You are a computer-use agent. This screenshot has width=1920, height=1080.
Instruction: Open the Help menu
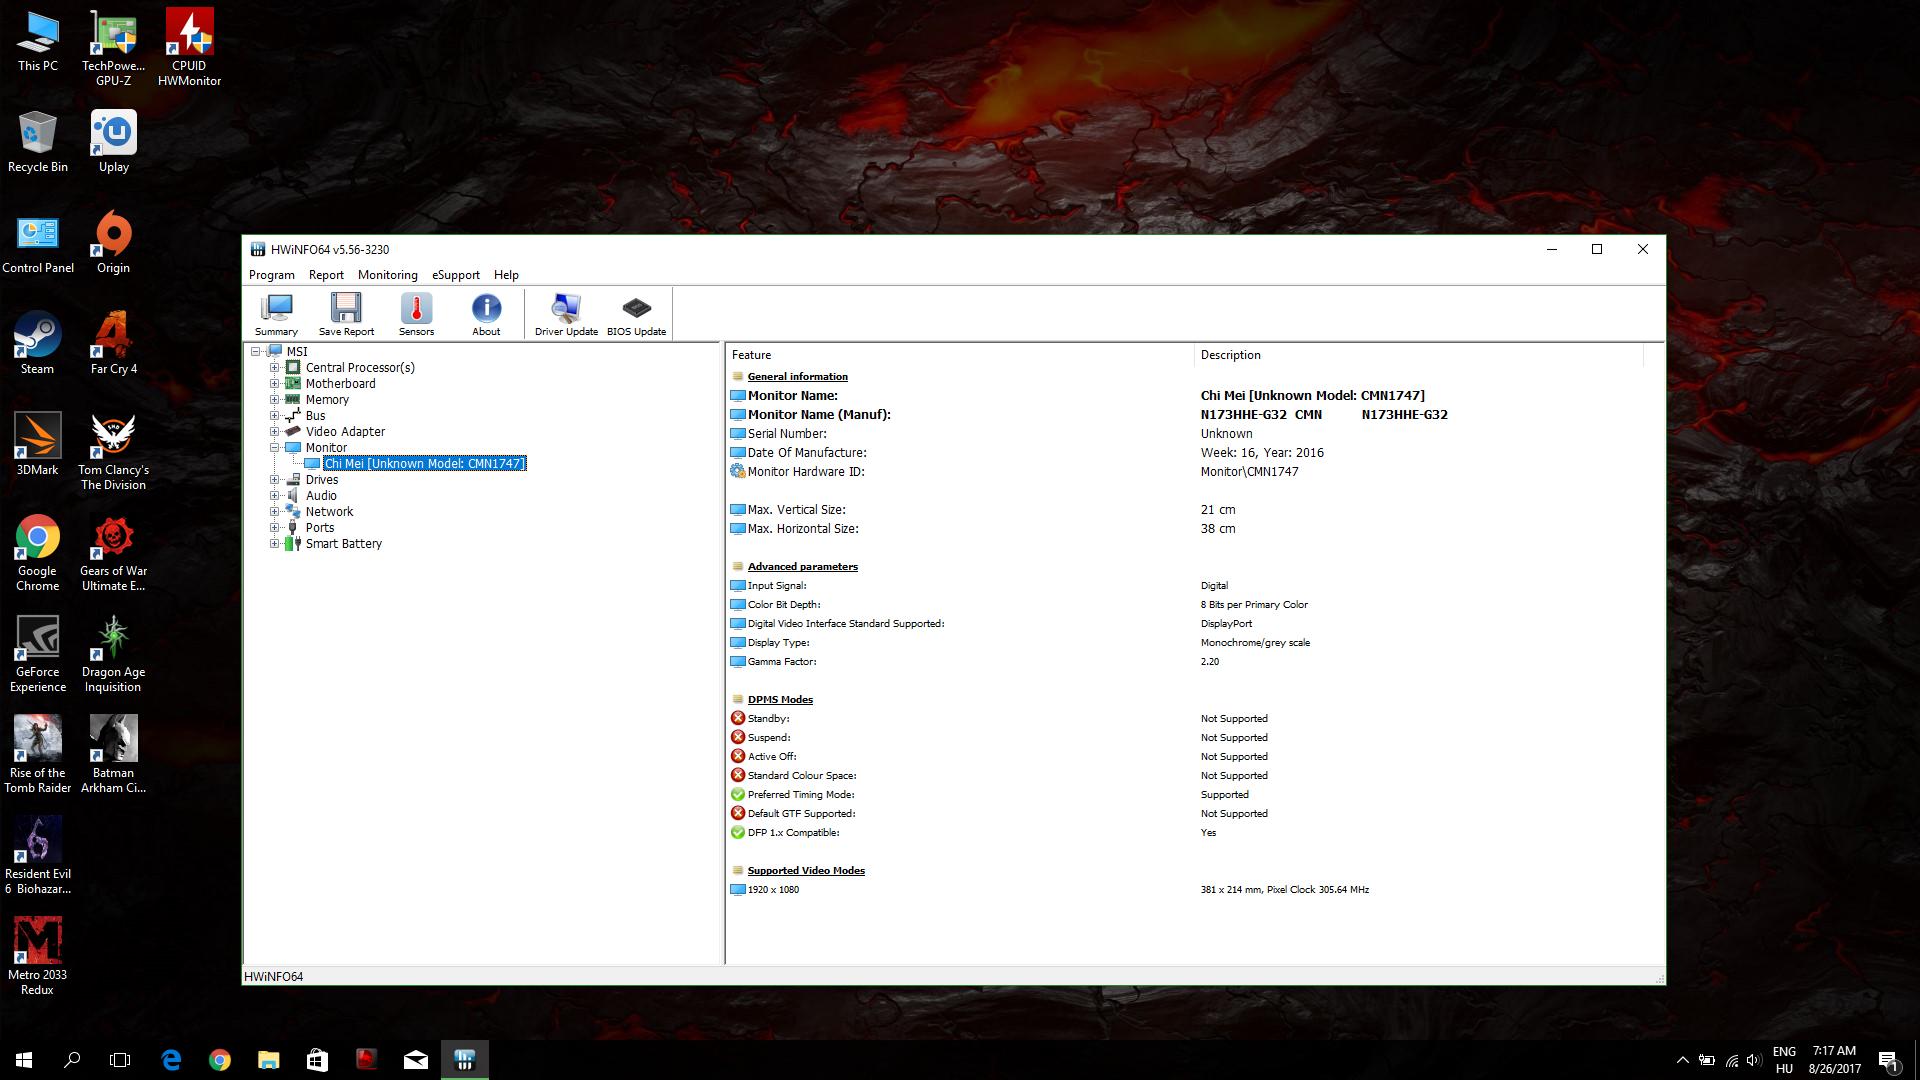coord(506,275)
